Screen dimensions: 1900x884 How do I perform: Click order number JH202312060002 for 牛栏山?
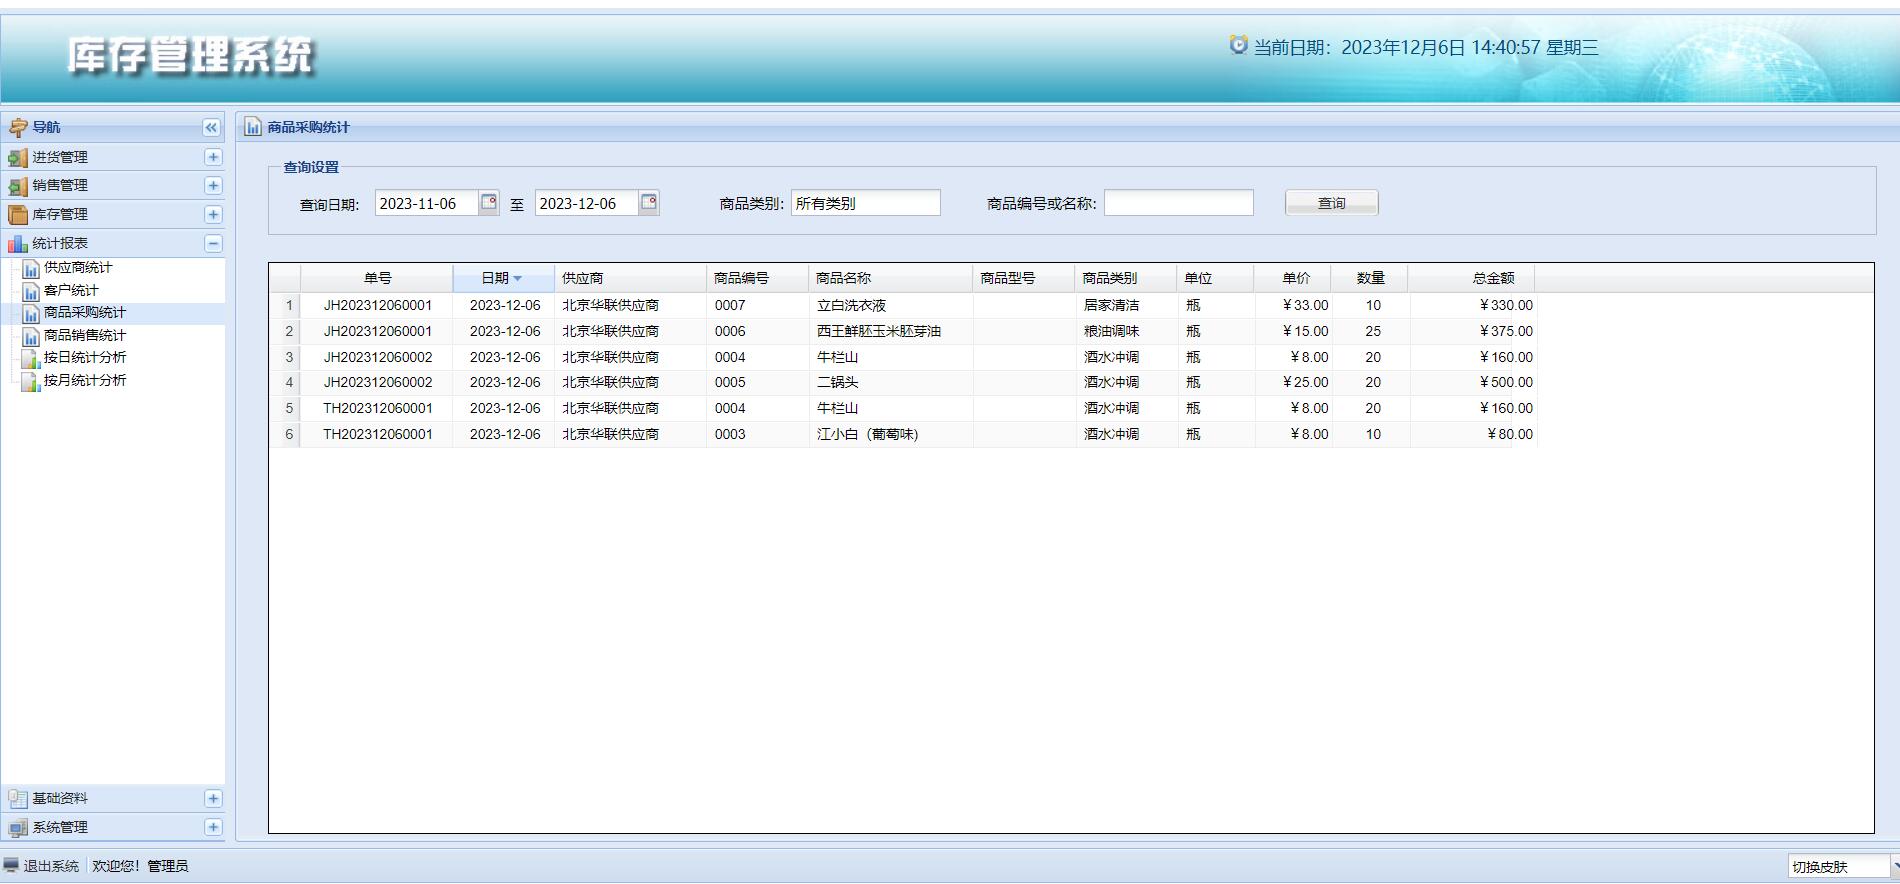coord(378,357)
